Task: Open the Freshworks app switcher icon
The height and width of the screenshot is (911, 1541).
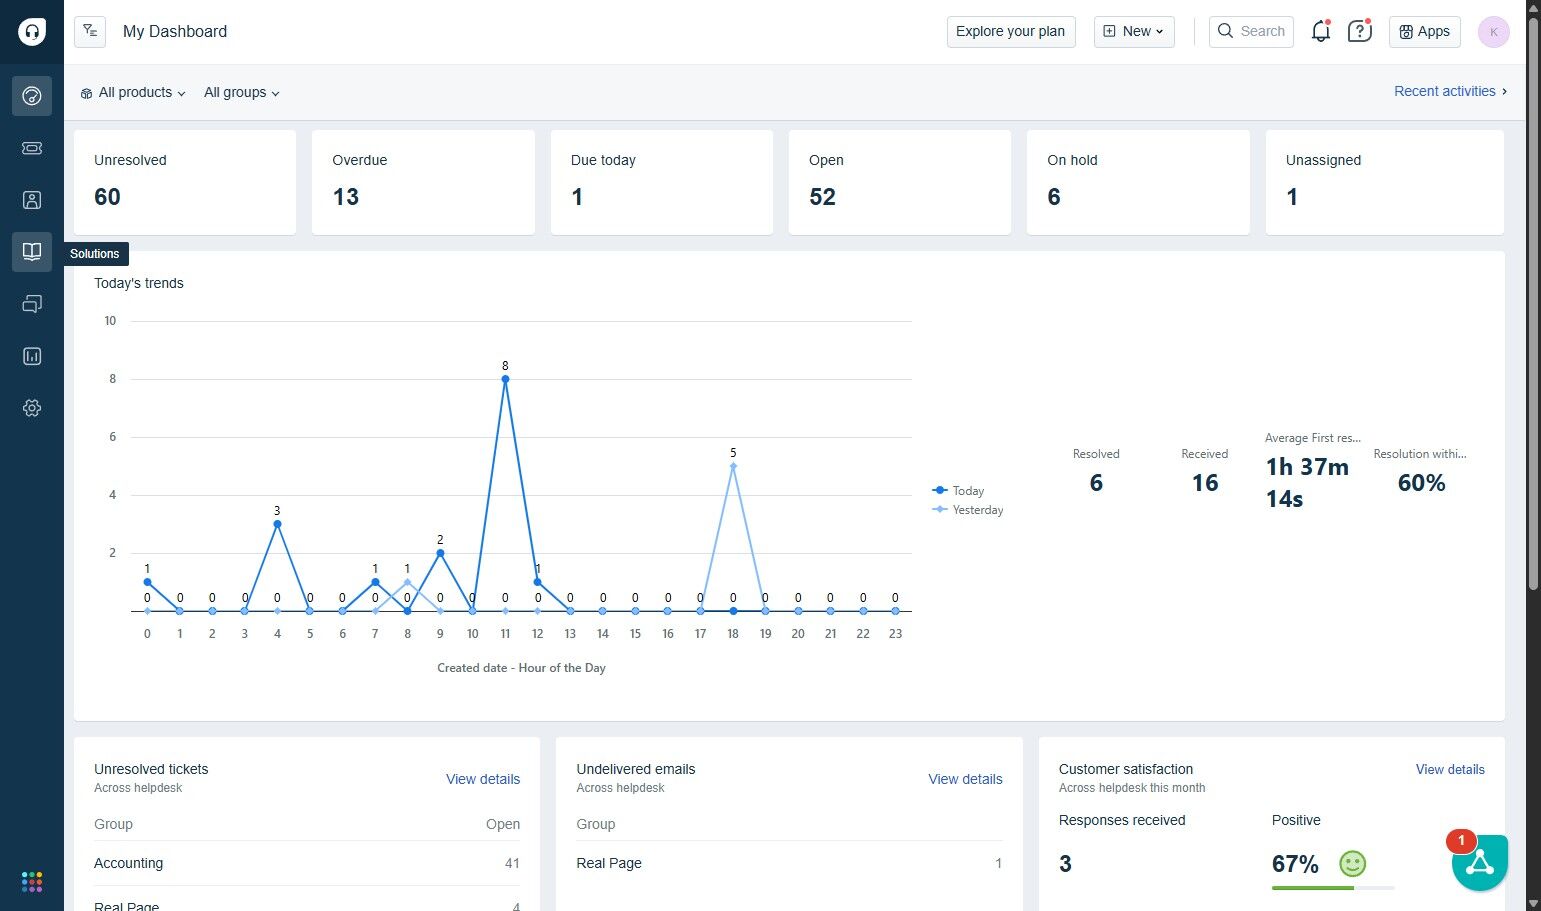Action: pos(32,881)
